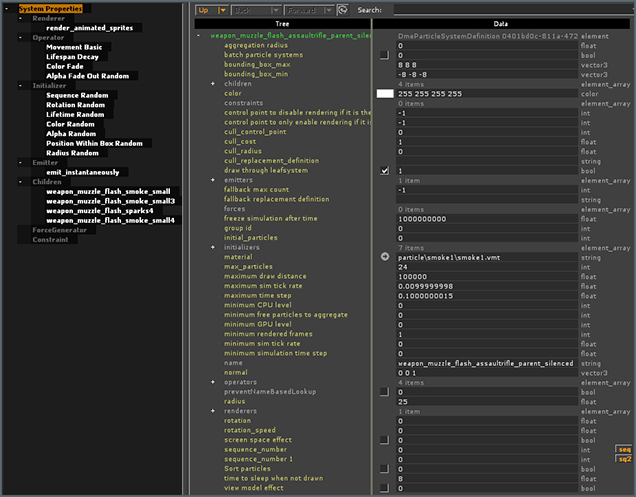Toggle the Sort particles checkbox
The height and width of the screenshot is (497, 636).
pyautogui.click(x=385, y=468)
